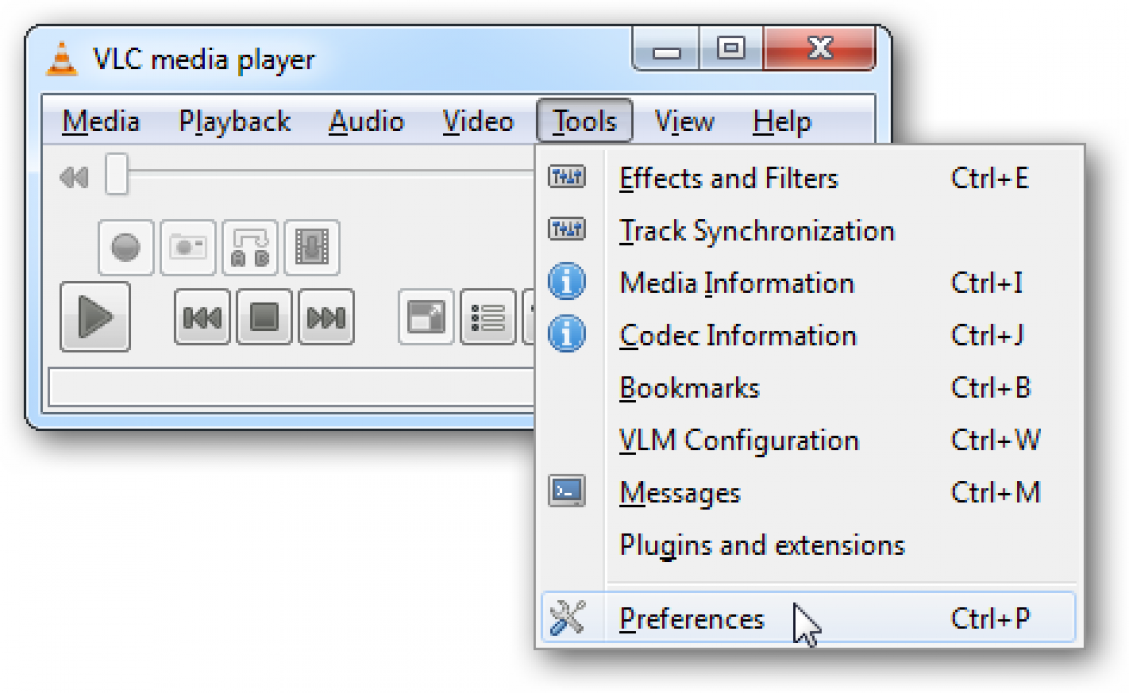The height and width of the screenshot is (693, 1129).
Task: Click the status bar field
Action: 292,388
